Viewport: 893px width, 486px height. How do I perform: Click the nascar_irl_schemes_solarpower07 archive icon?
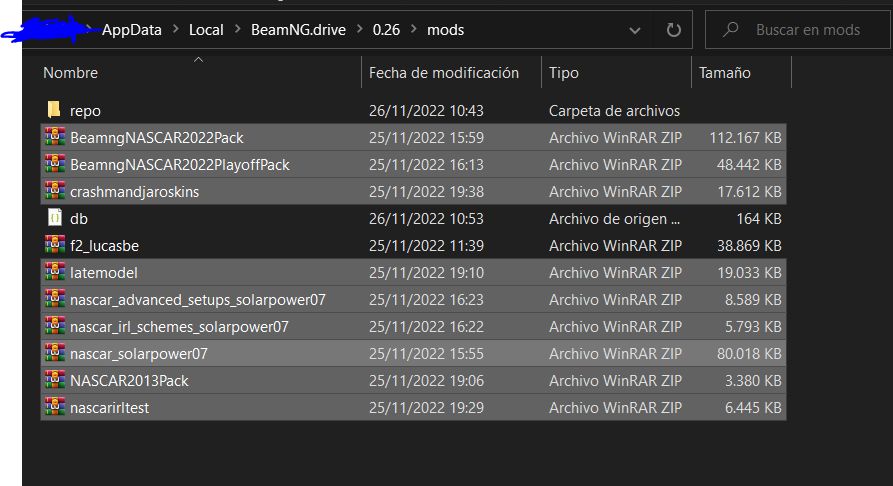pyautogui.click(x=55, y=326)
